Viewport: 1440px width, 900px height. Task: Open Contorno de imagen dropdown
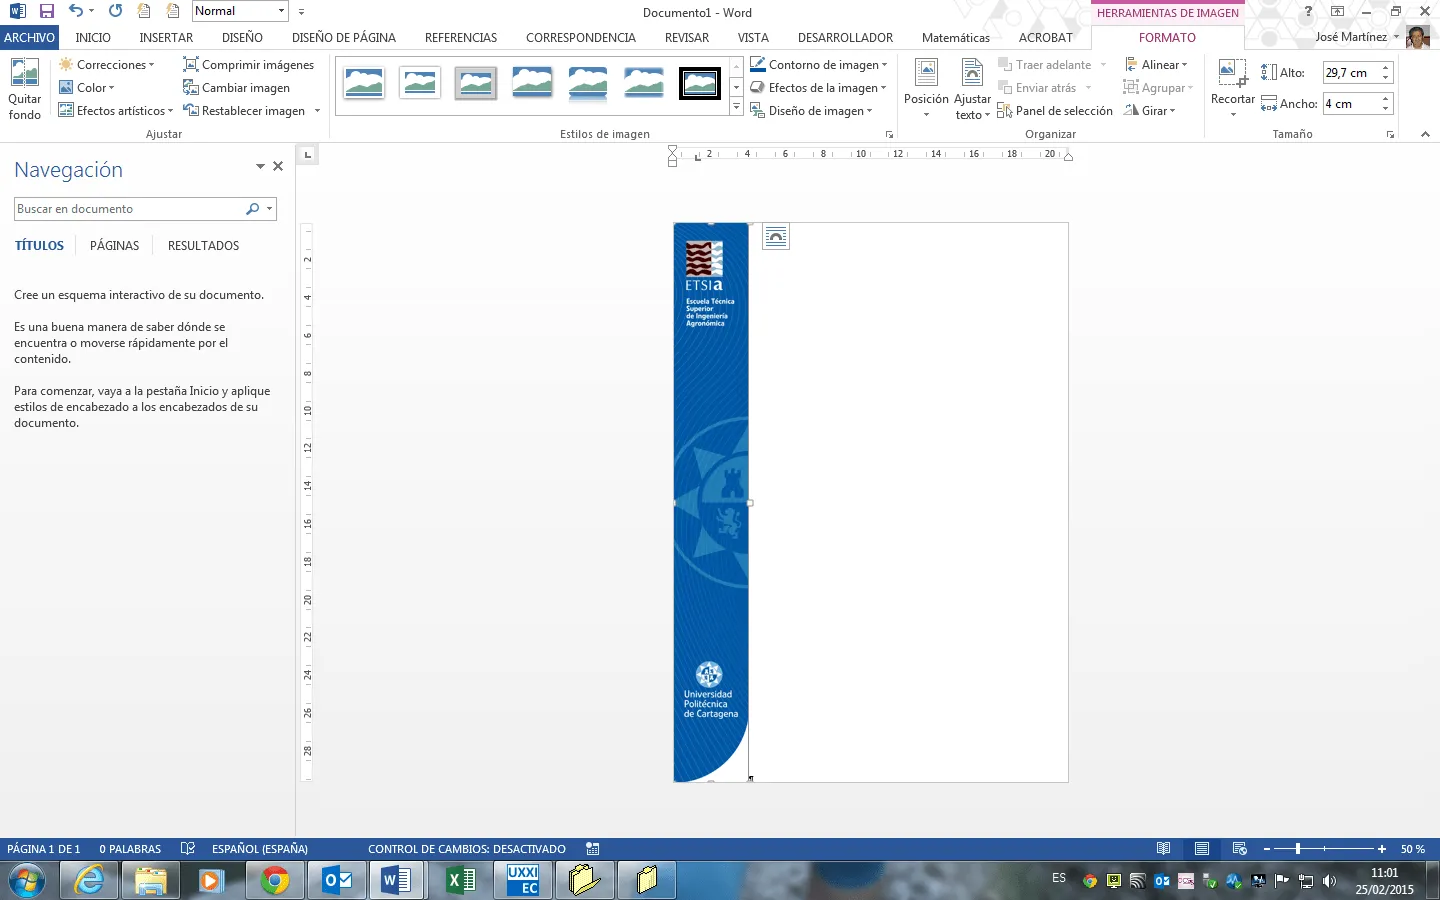tap(818, 65)
